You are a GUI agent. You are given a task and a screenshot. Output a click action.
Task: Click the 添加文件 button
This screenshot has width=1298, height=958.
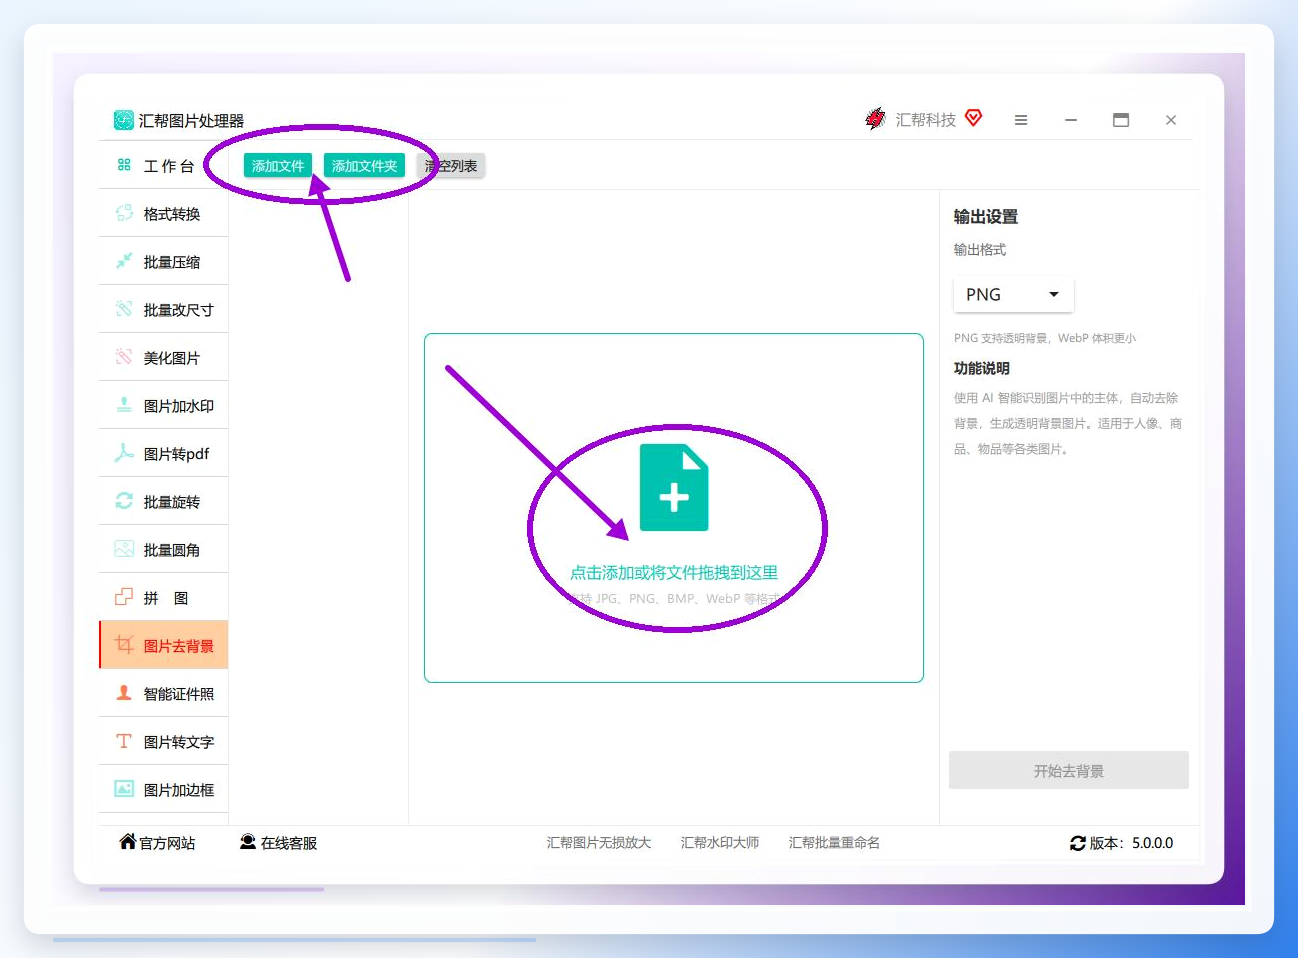(x=278, y=166)
